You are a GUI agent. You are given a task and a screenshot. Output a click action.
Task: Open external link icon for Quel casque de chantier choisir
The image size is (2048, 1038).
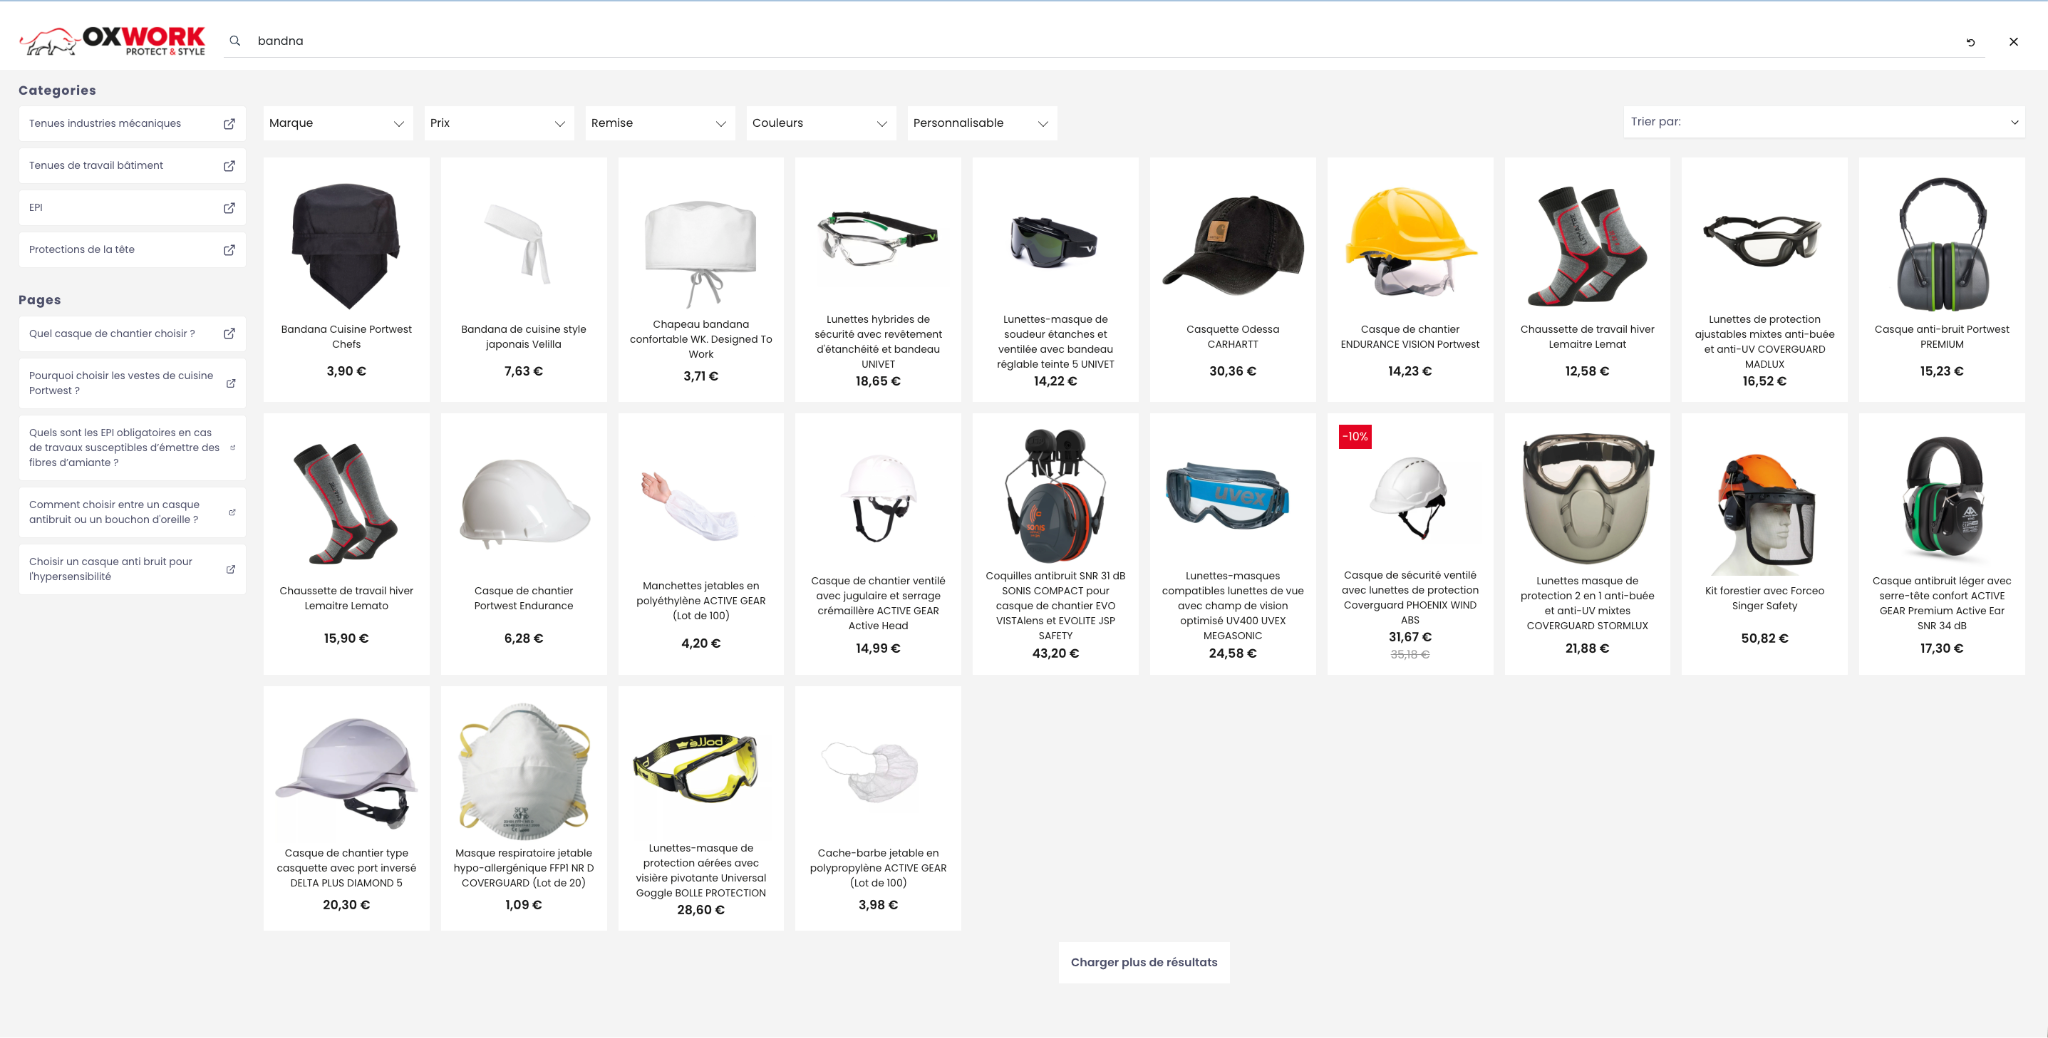click(229, 334)
